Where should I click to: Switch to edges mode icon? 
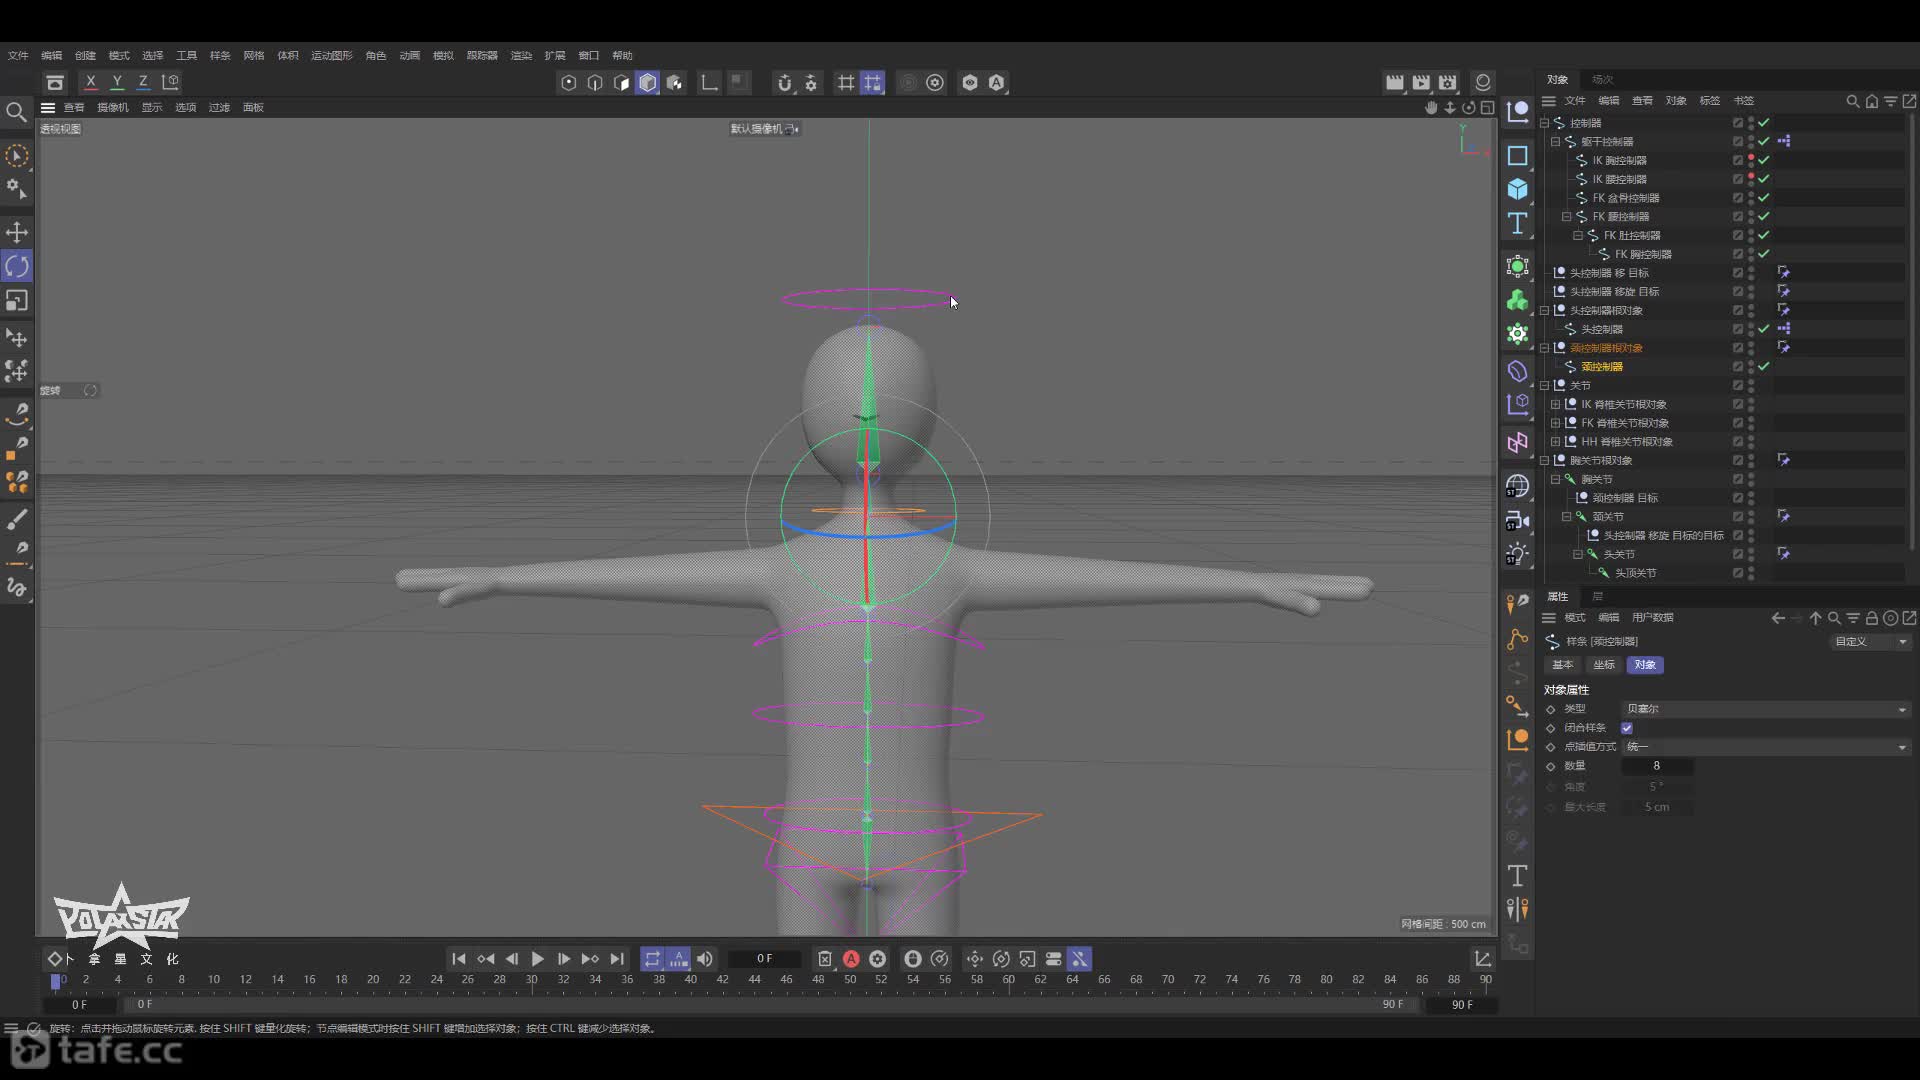click(595, 83)
